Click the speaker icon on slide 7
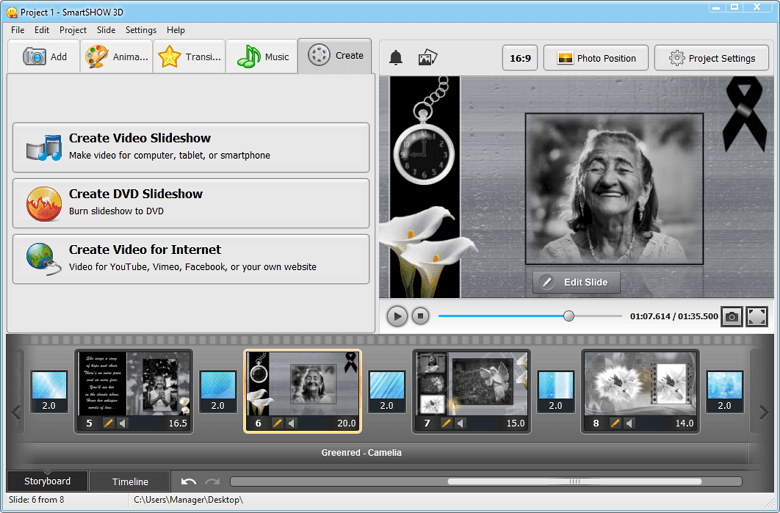This screenshot has height=513, width=780. (x=460, y=423)
